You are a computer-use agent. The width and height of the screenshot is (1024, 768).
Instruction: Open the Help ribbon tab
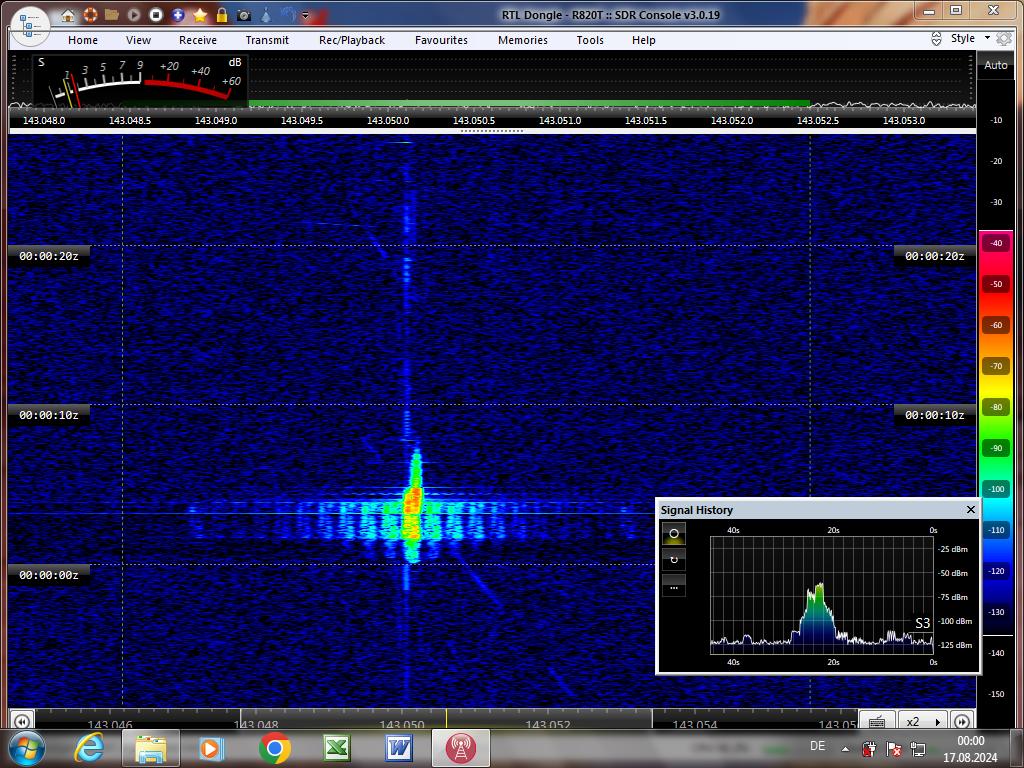(x=643, y=40)
